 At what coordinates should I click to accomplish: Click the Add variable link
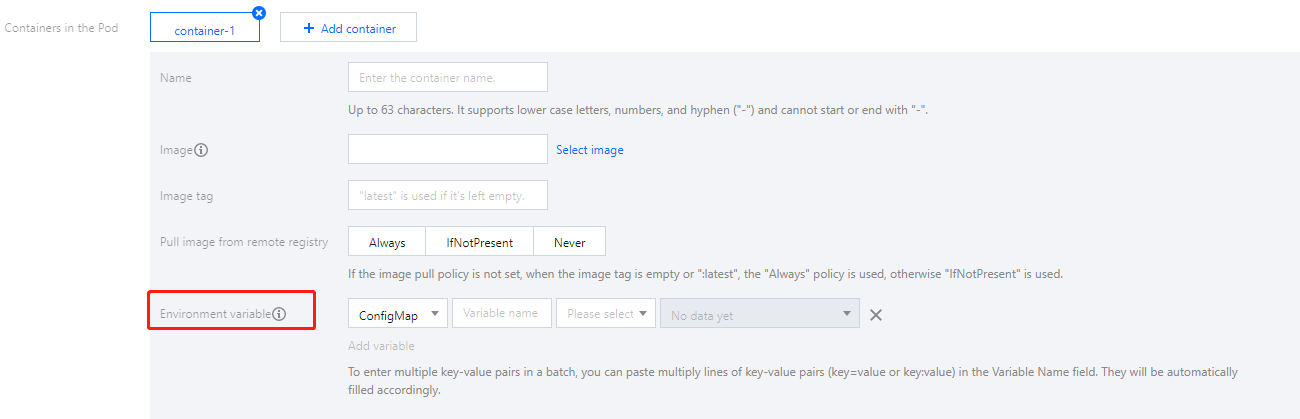(x=381, y=346)
